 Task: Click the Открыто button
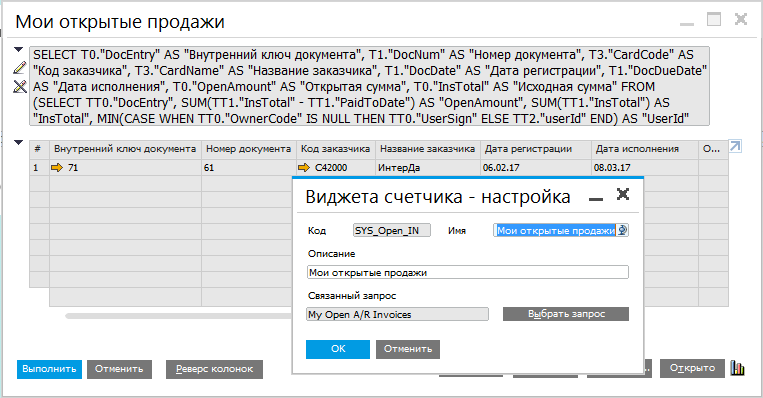click(x=692, y=368)
